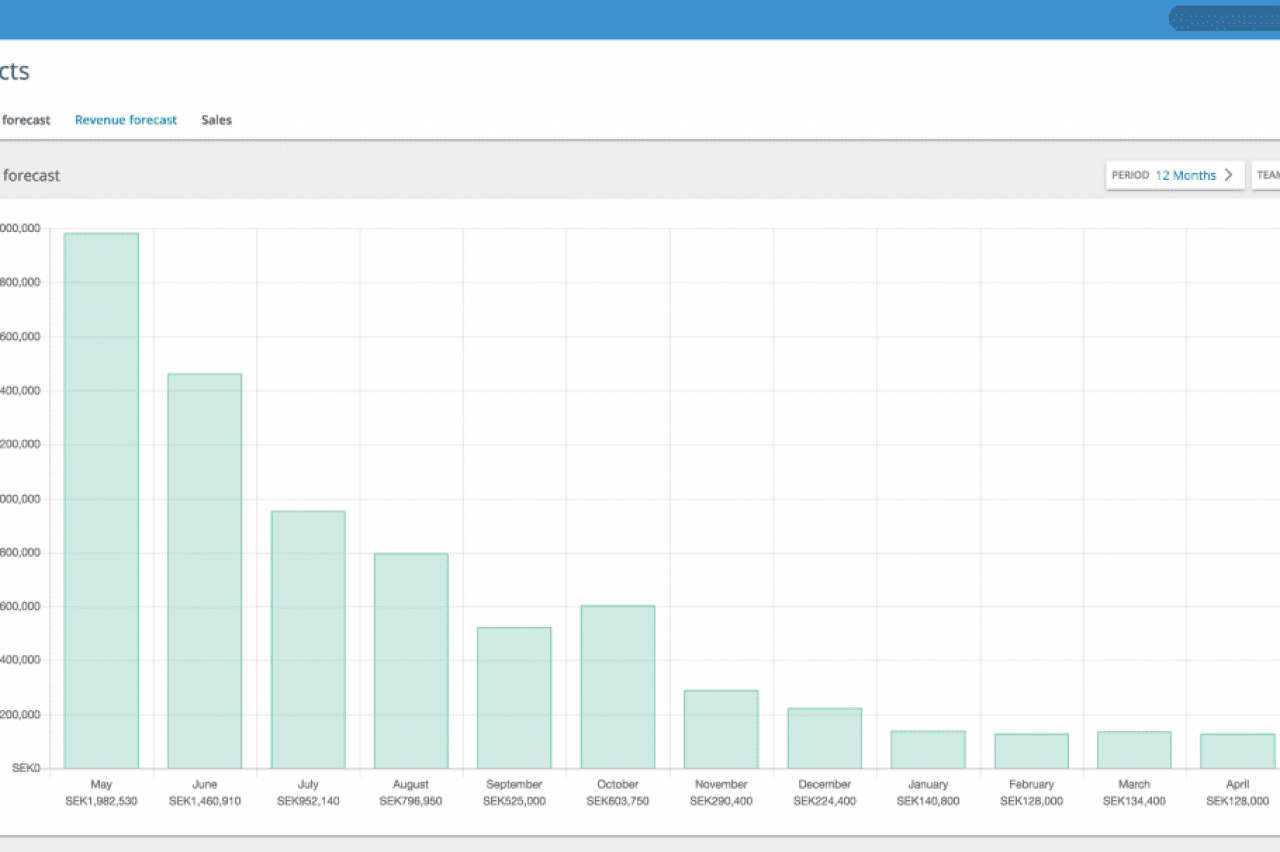1280x852 pixels.
Task: Select the March bar in the chart
Action: click(x=1134, y=750)
